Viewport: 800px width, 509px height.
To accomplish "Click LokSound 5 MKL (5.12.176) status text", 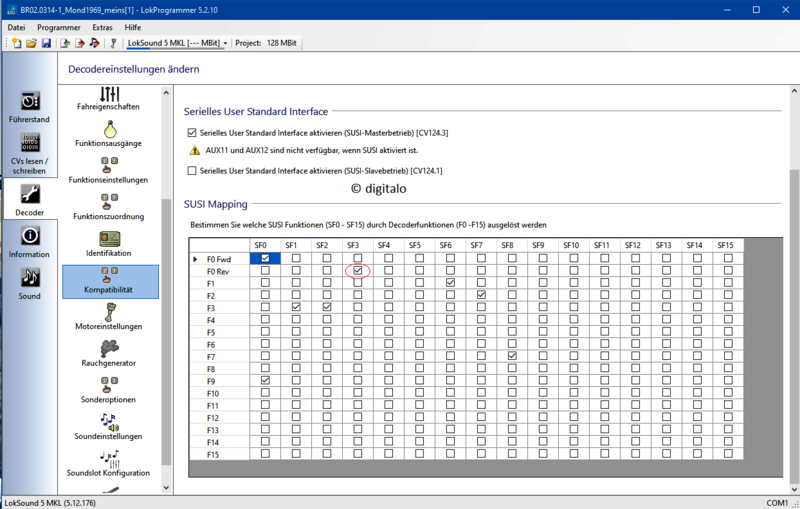I will [x=50, y=503].
